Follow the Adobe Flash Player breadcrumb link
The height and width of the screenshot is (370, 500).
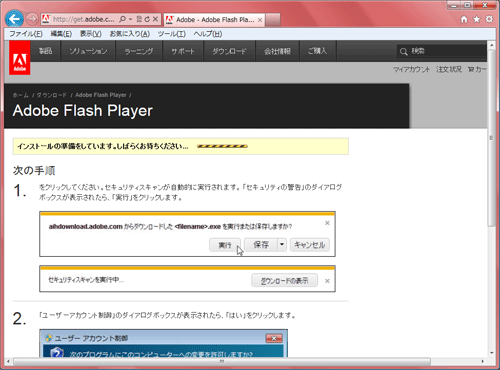pos(101,95)
